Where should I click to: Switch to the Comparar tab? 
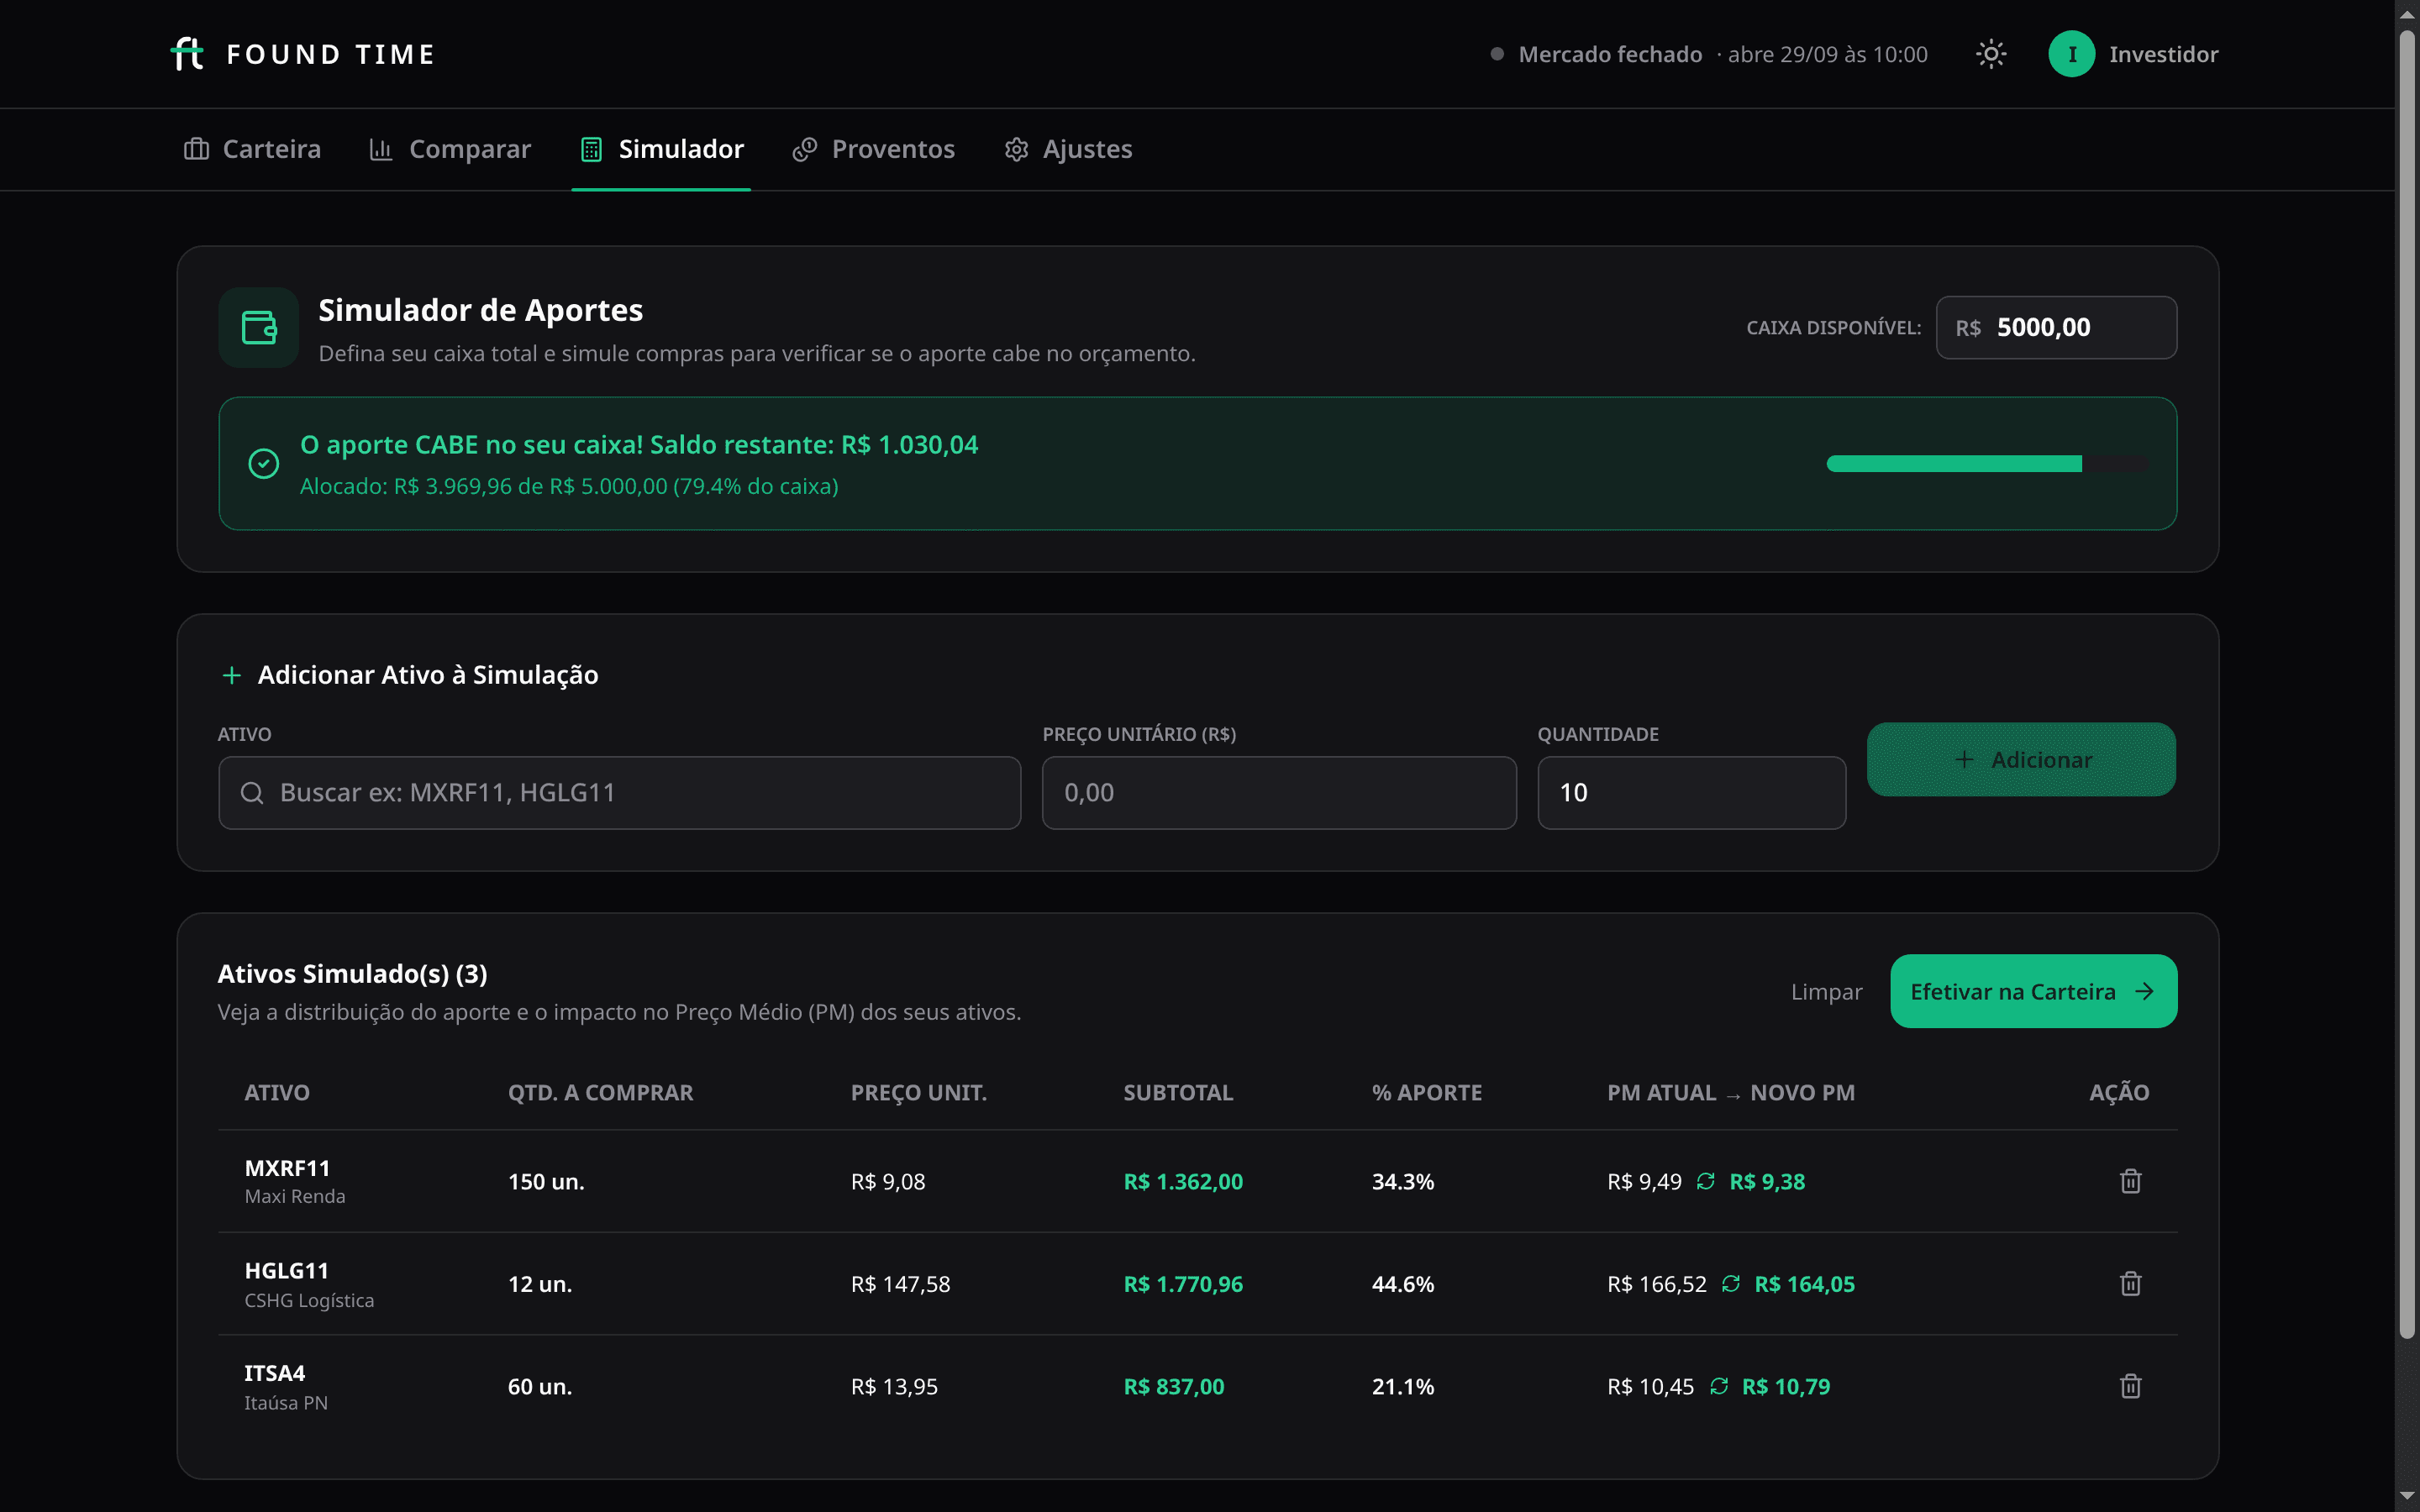click(x=450, y=149)
